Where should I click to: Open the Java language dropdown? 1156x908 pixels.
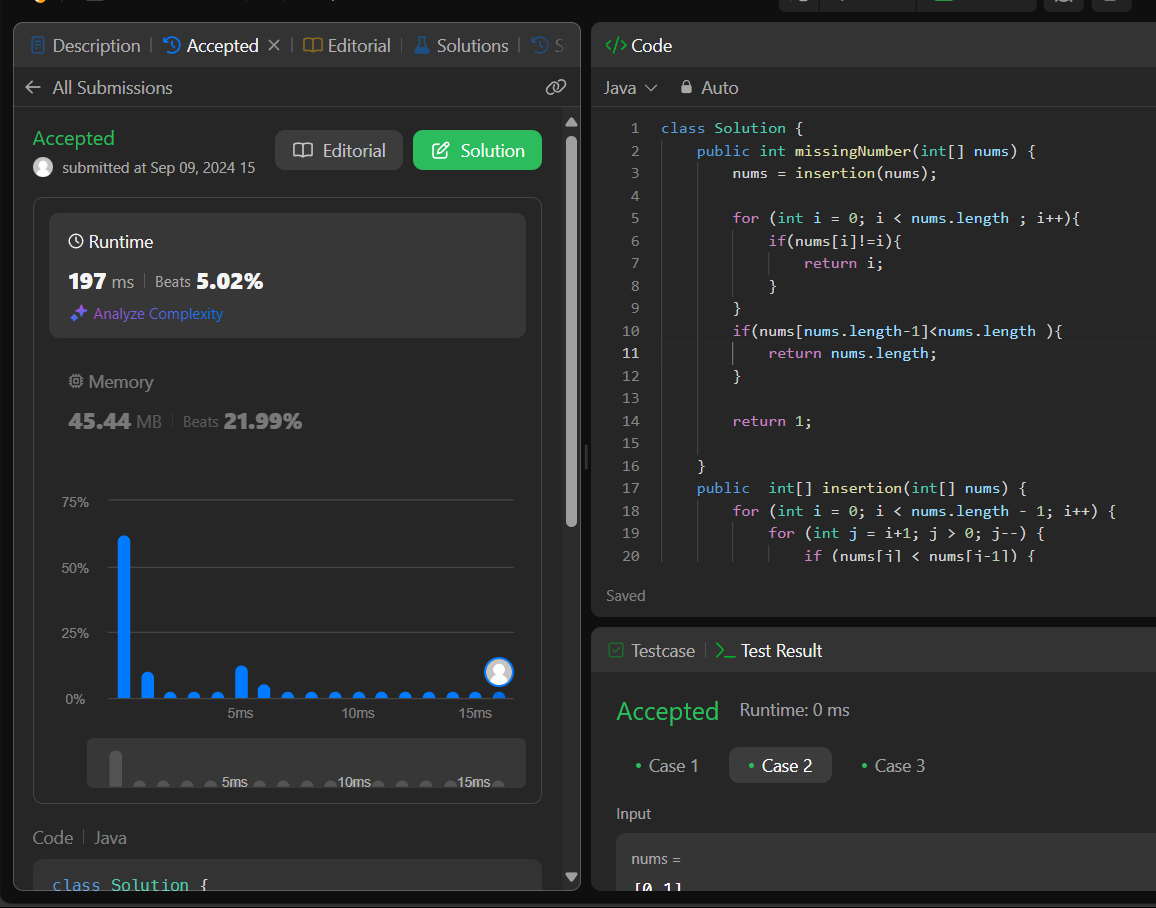coord(630,88)
